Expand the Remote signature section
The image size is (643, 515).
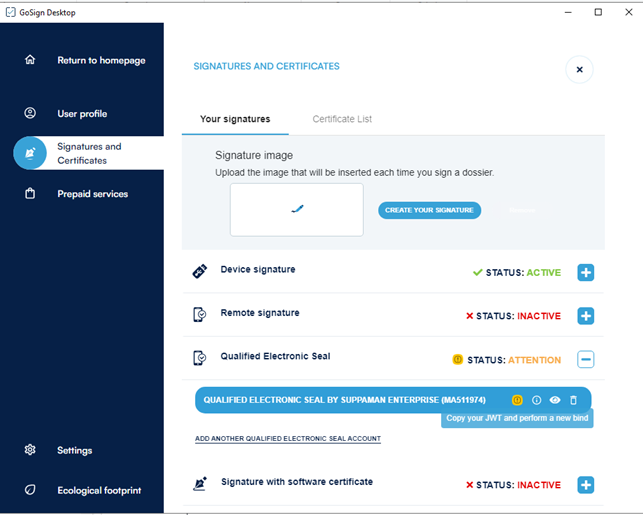coord(586,316)
